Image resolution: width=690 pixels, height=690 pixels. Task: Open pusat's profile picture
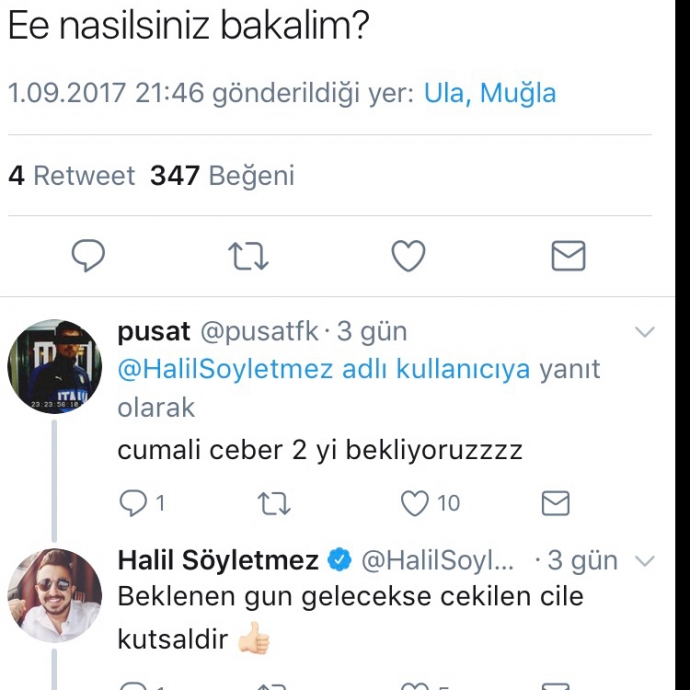54,367
